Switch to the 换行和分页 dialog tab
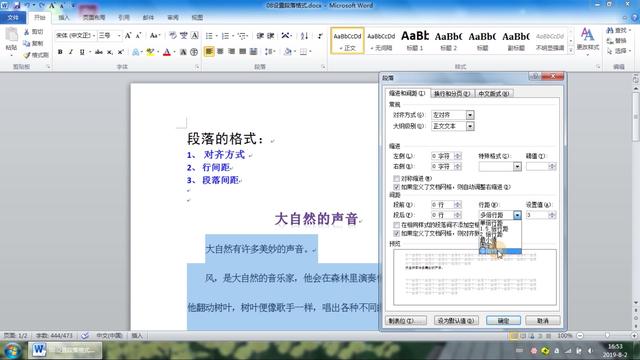 click(452, 93)
